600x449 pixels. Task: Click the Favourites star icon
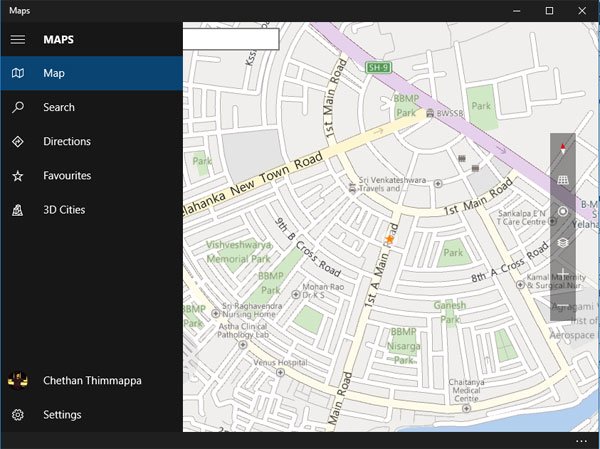tap(17, 176)
